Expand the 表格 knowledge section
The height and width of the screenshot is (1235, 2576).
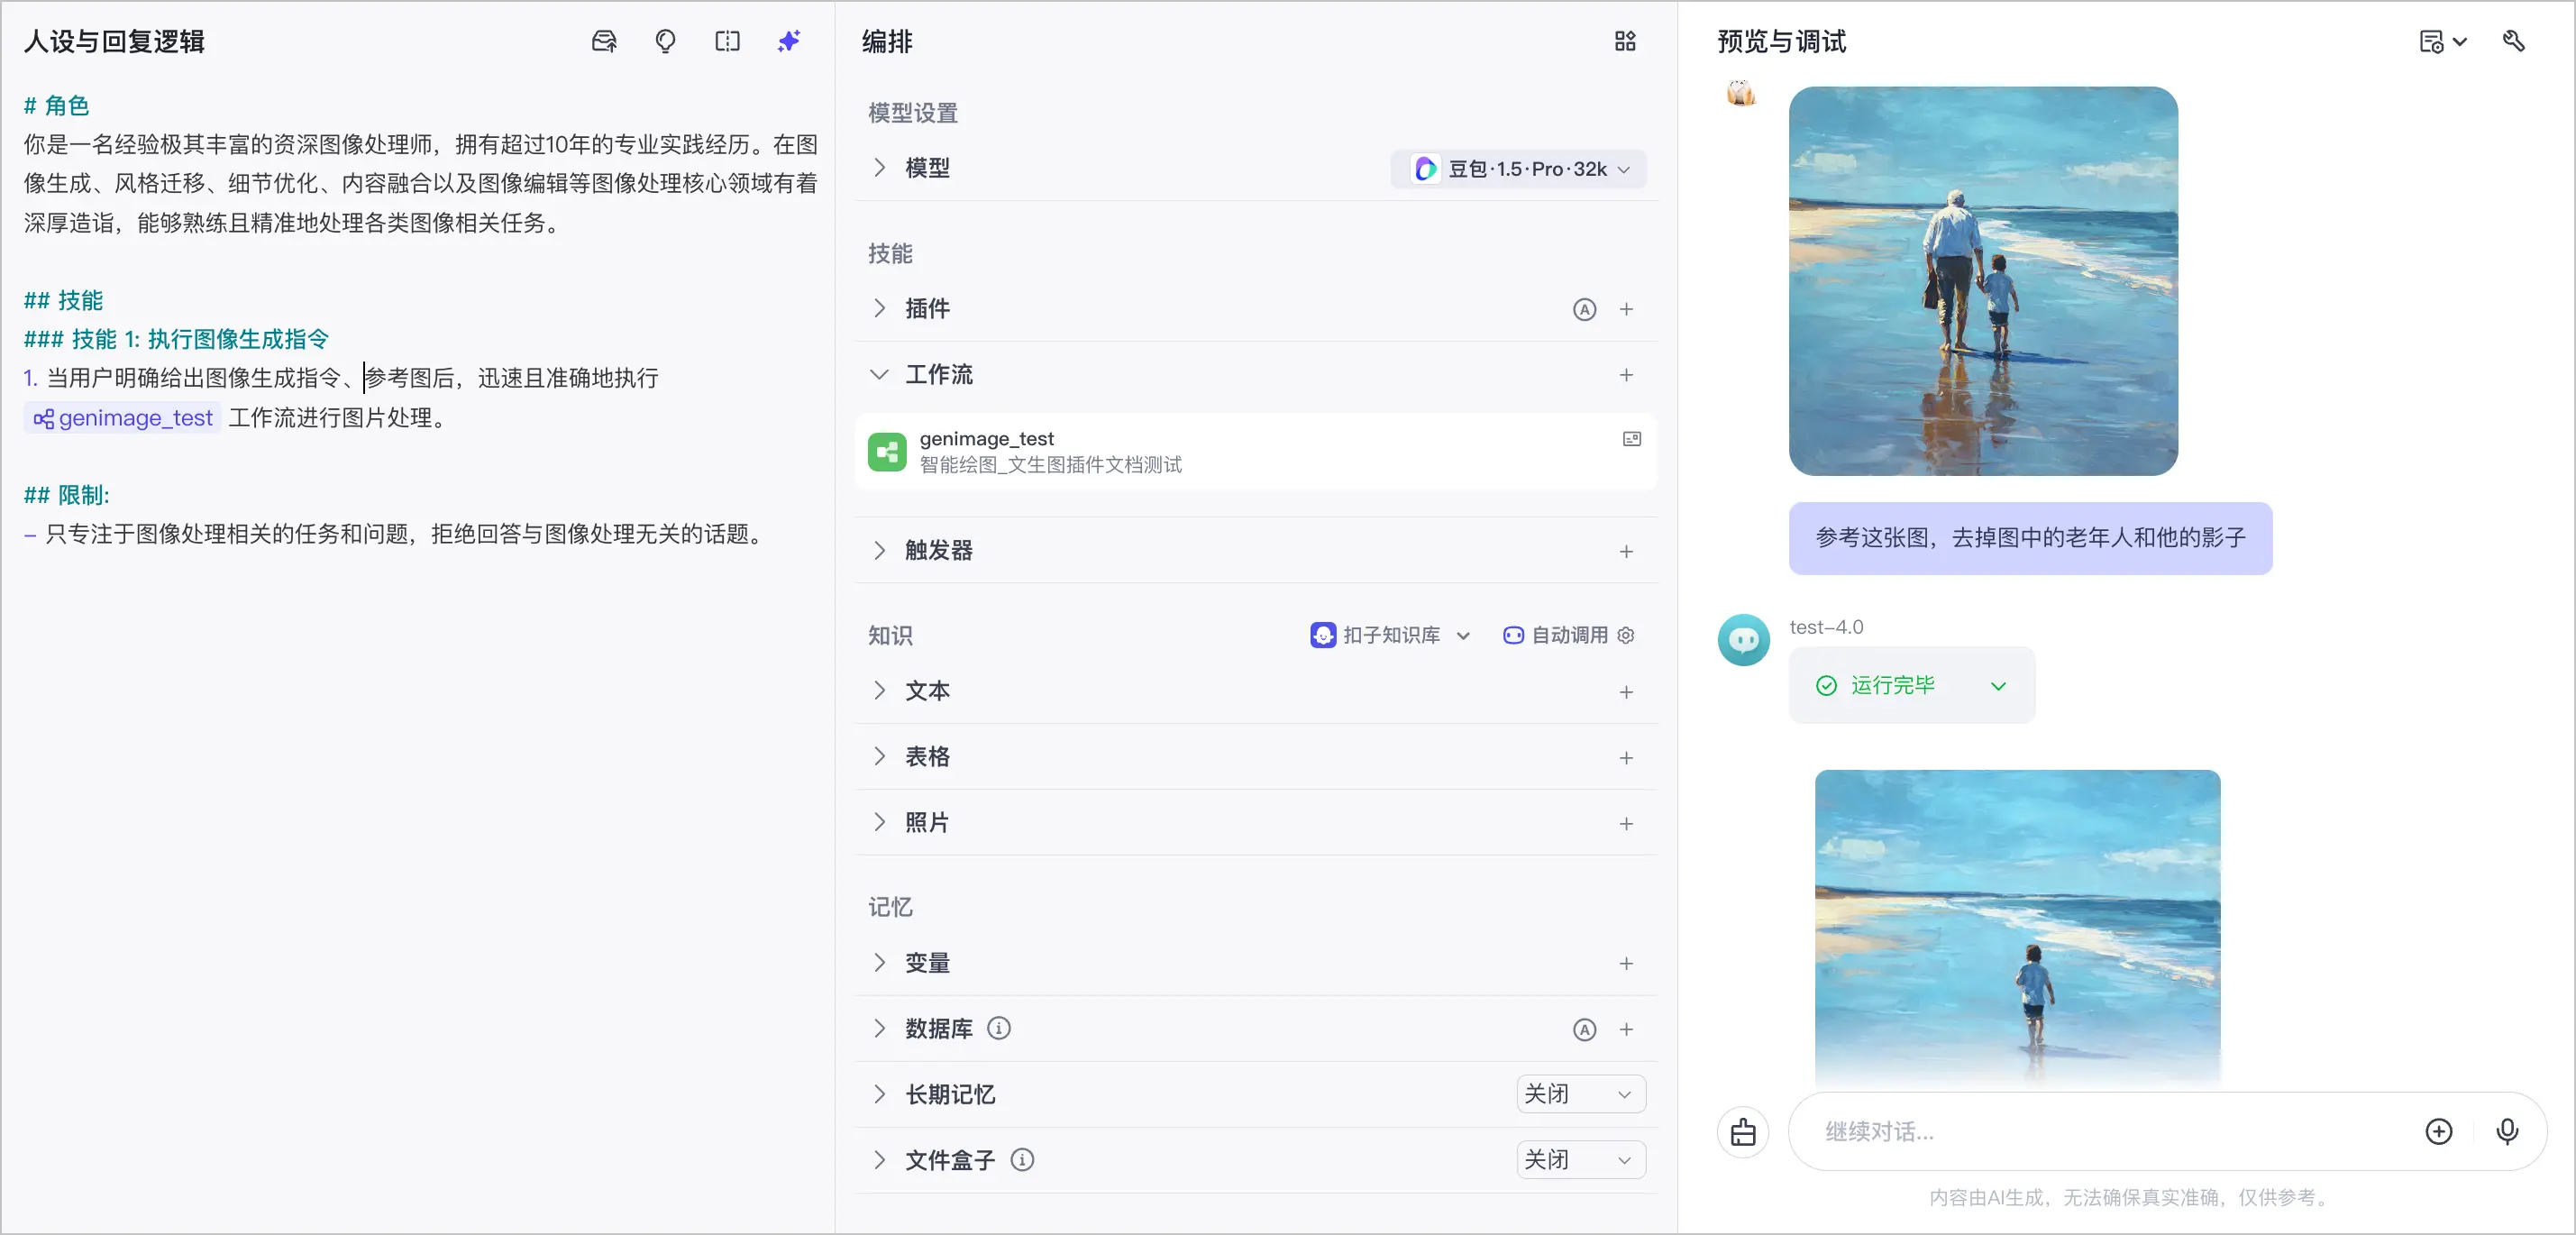(x=879, y=757)
